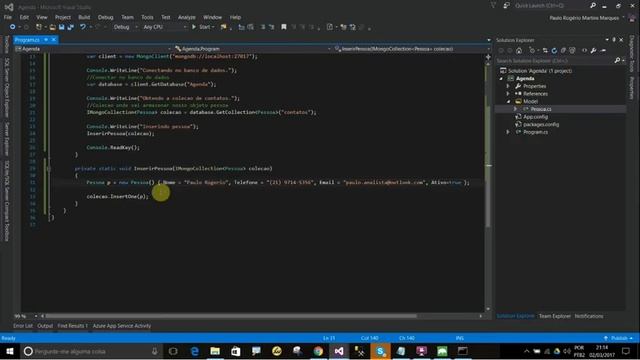The image size is (640, 360).
Task: Open the File menu
Action: pos(8,17)
